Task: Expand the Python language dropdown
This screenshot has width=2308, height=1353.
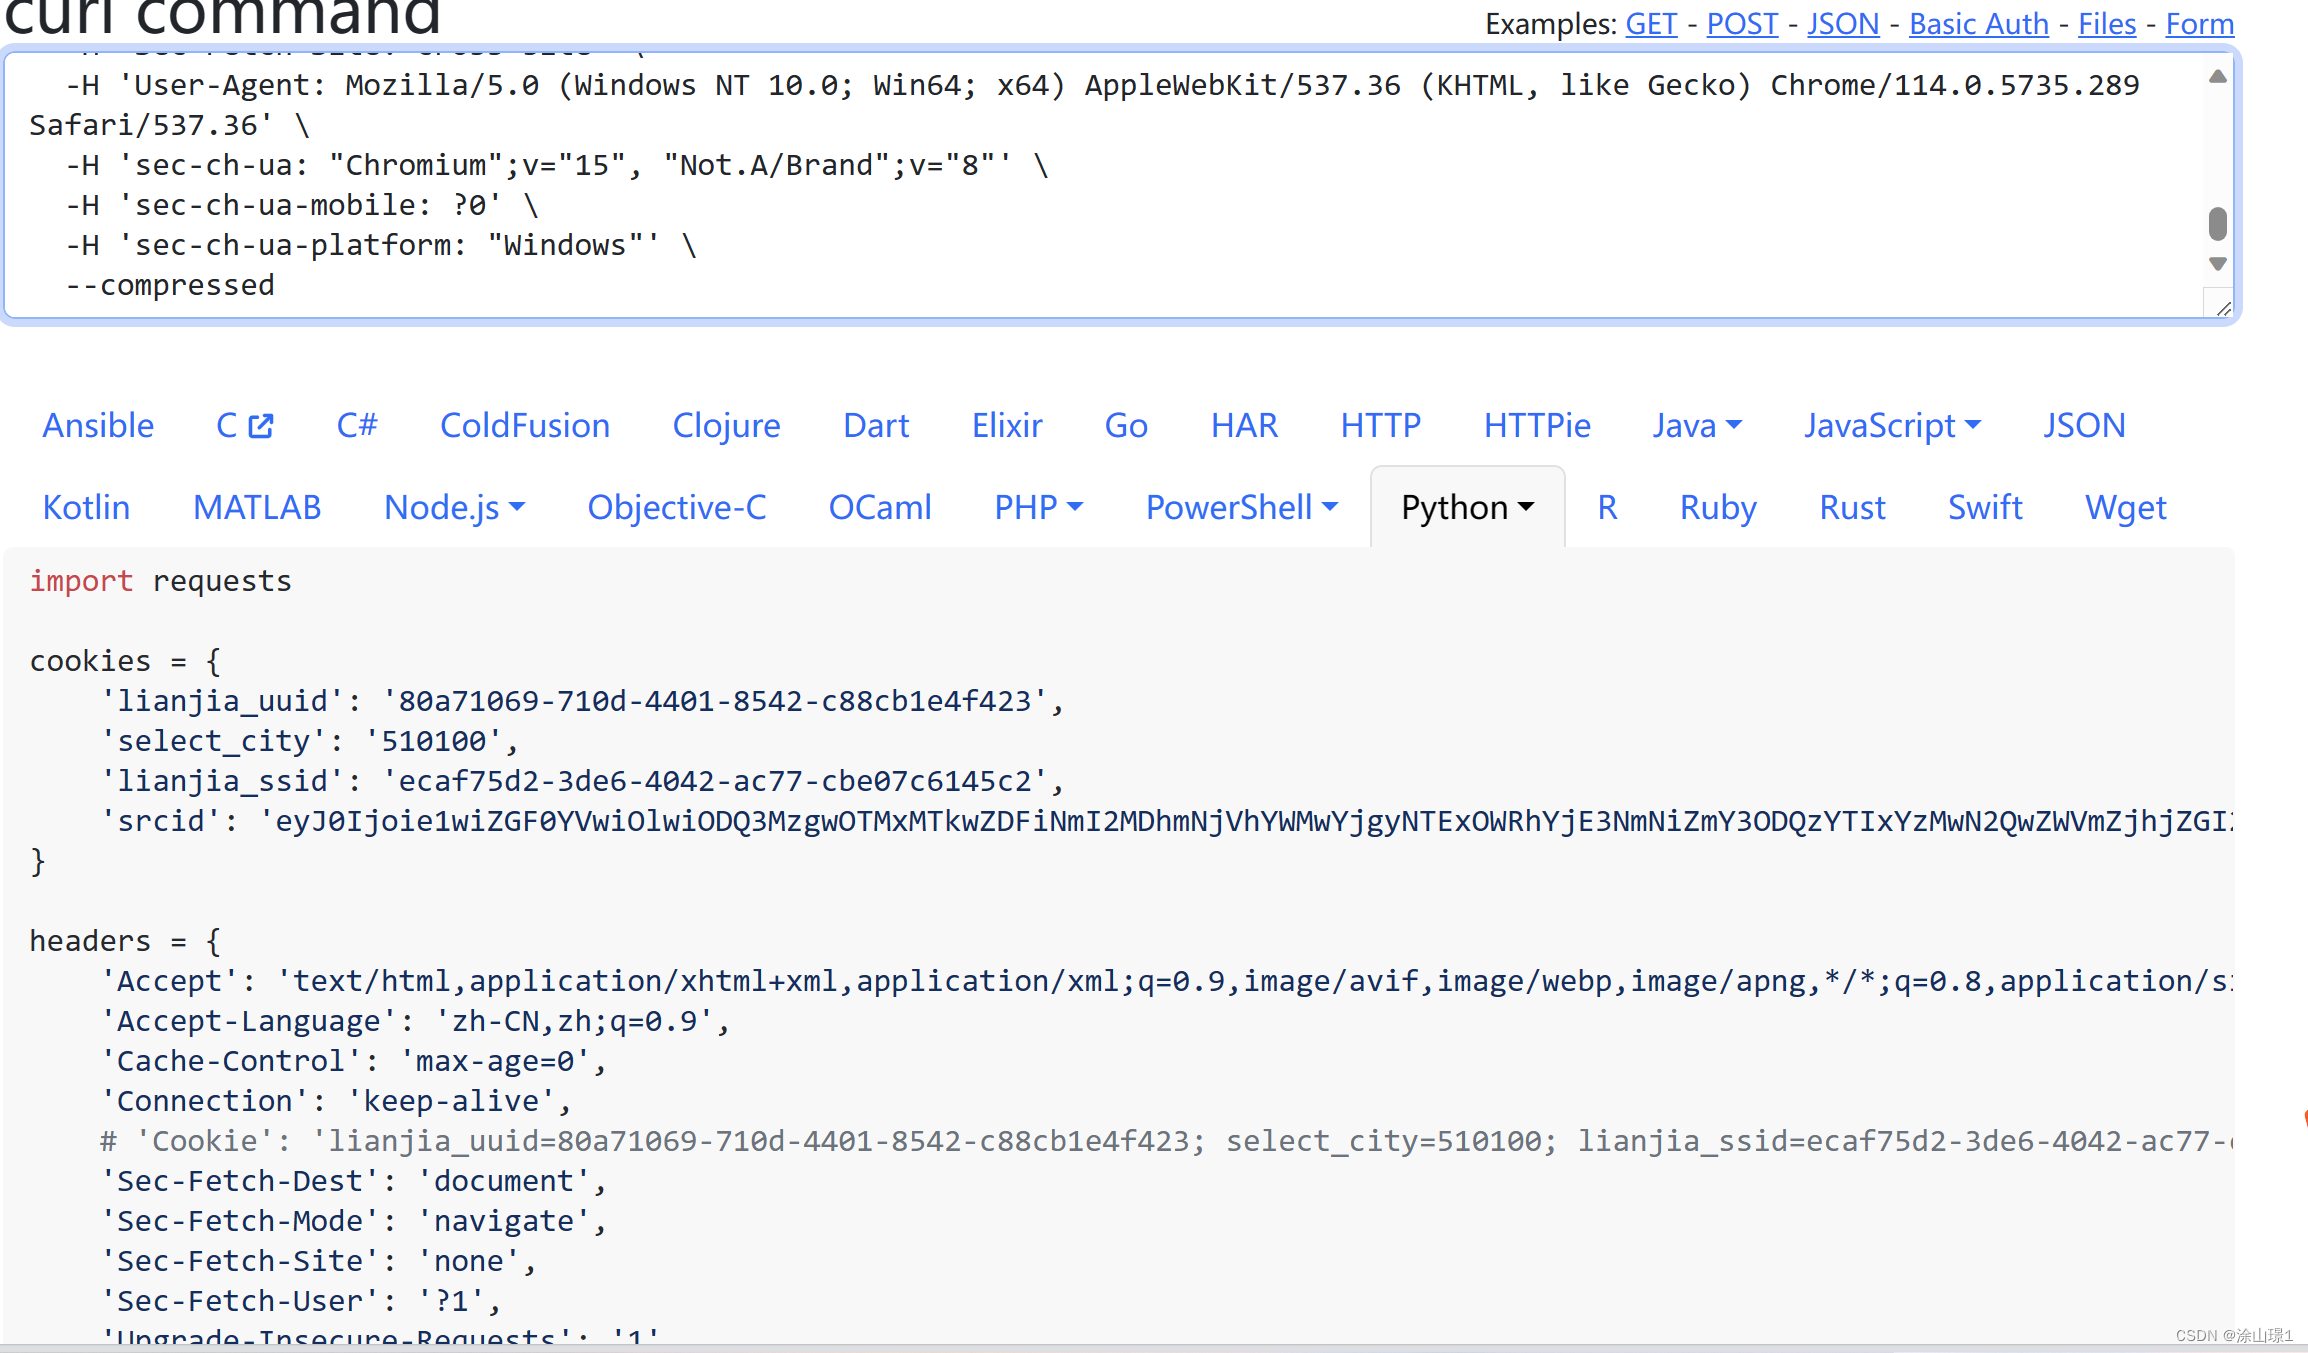Action: pyautogui.click(x=1466, y=507)
